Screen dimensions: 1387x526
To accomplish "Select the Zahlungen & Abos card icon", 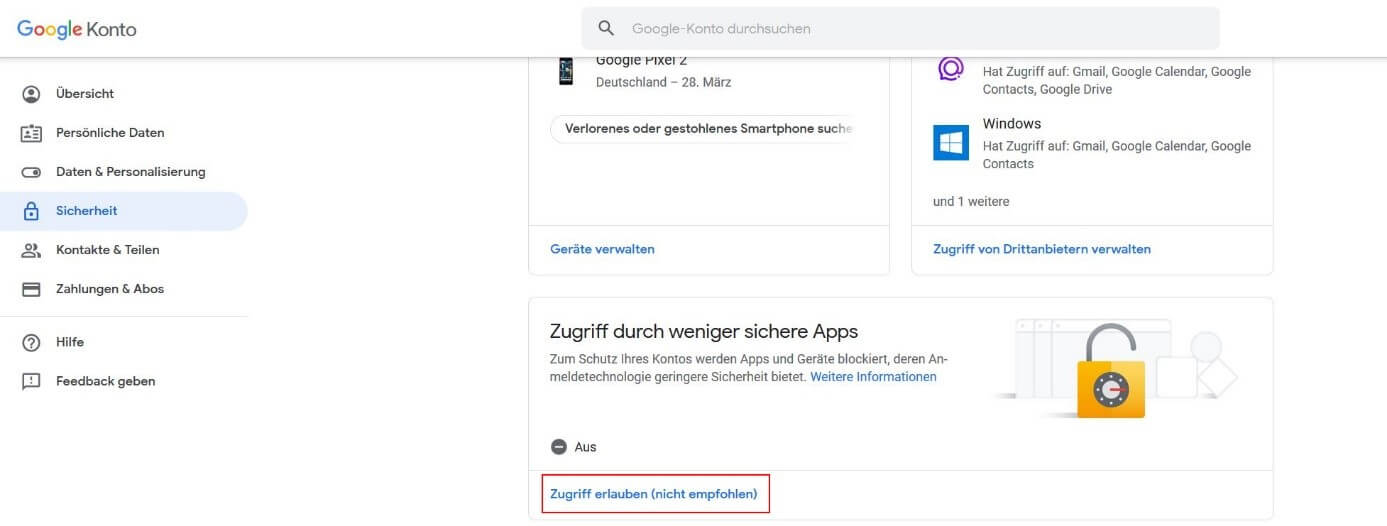I will 31,289.
